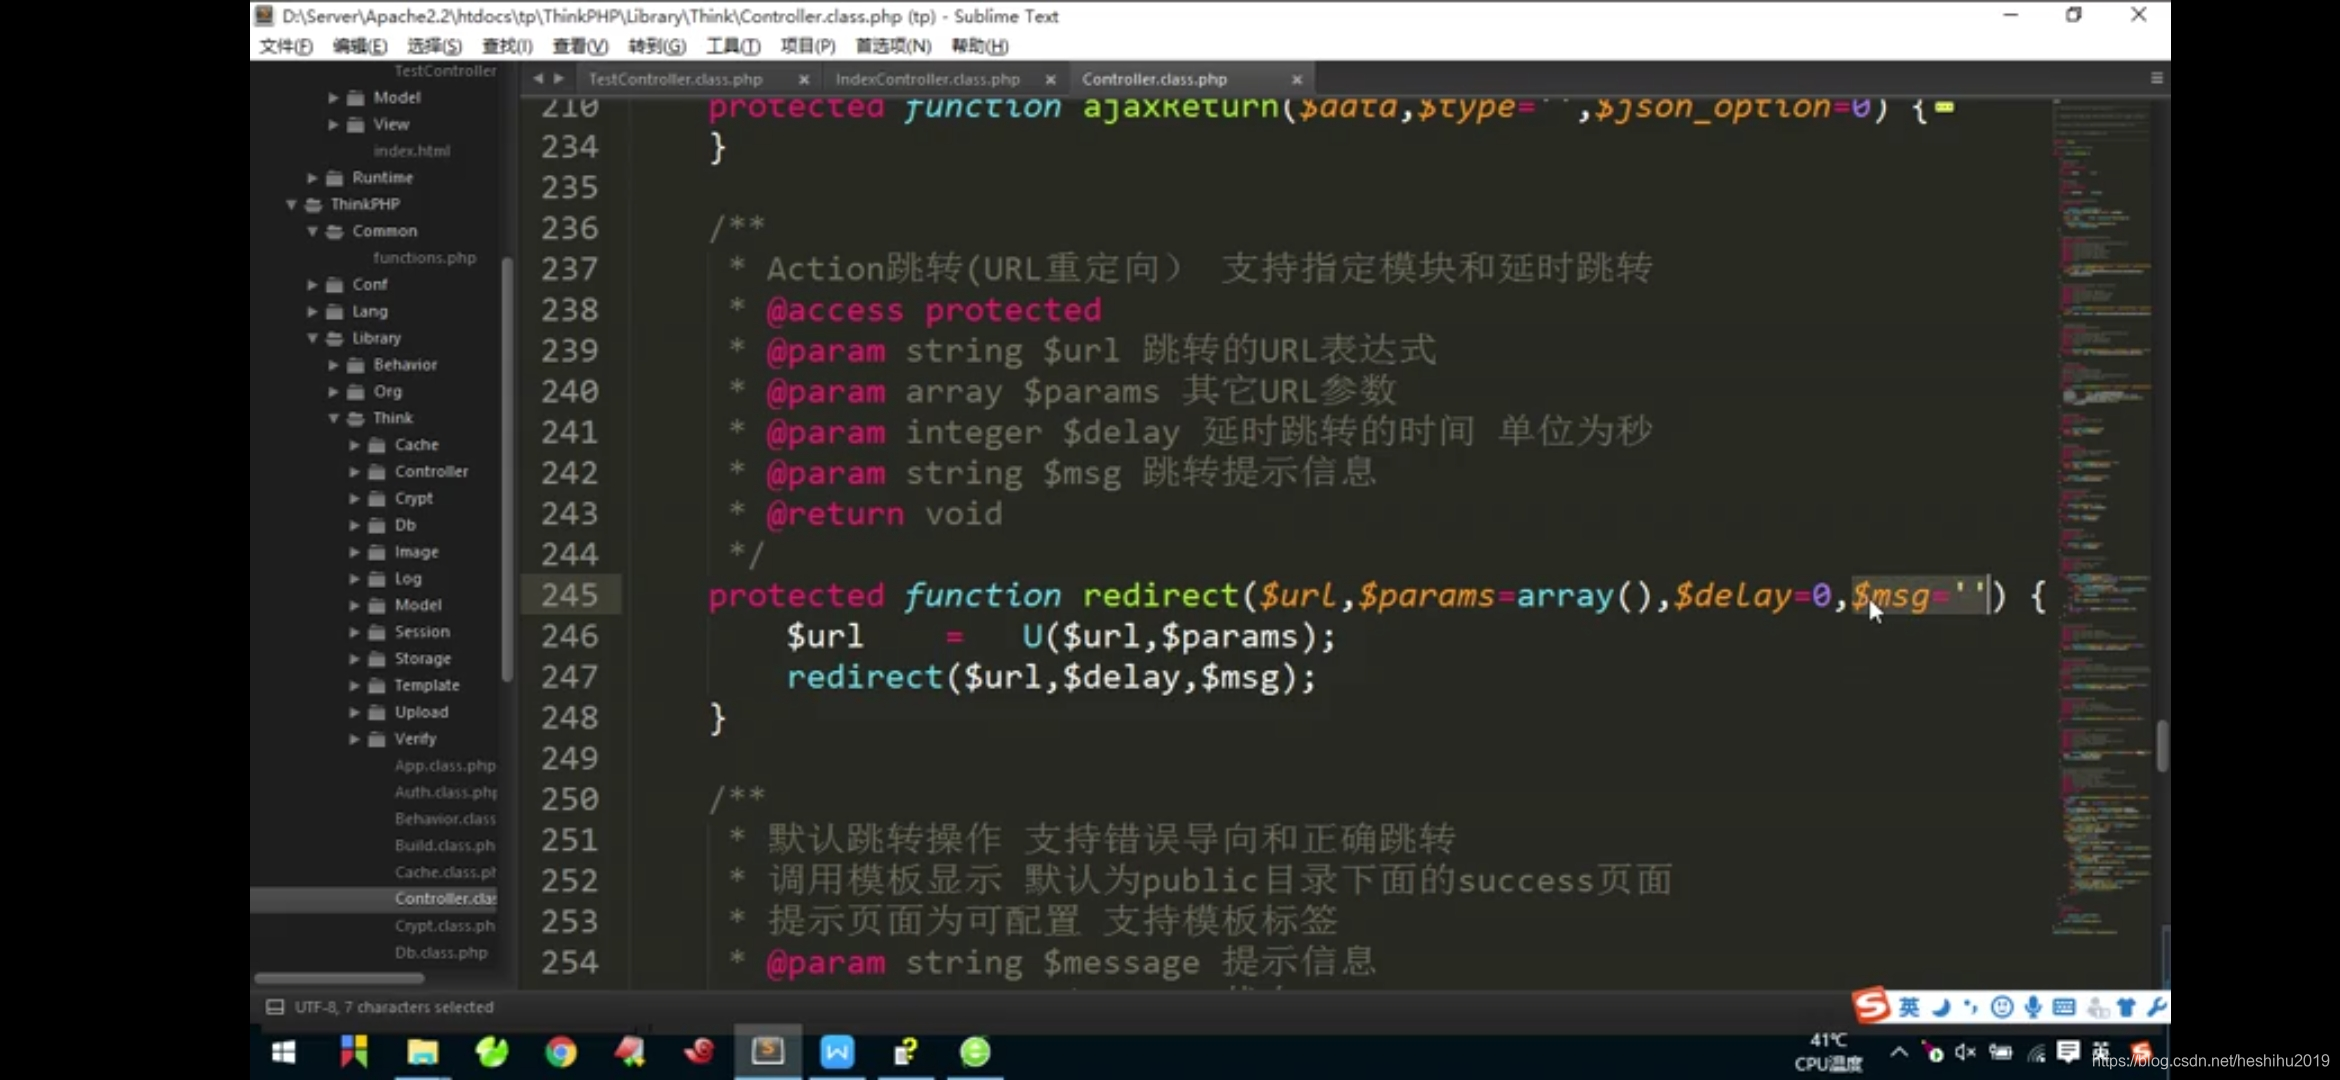Toggle the system volume mute icon
This screenshot has height=1080, width=2340.
(x=1965, y=1052)
